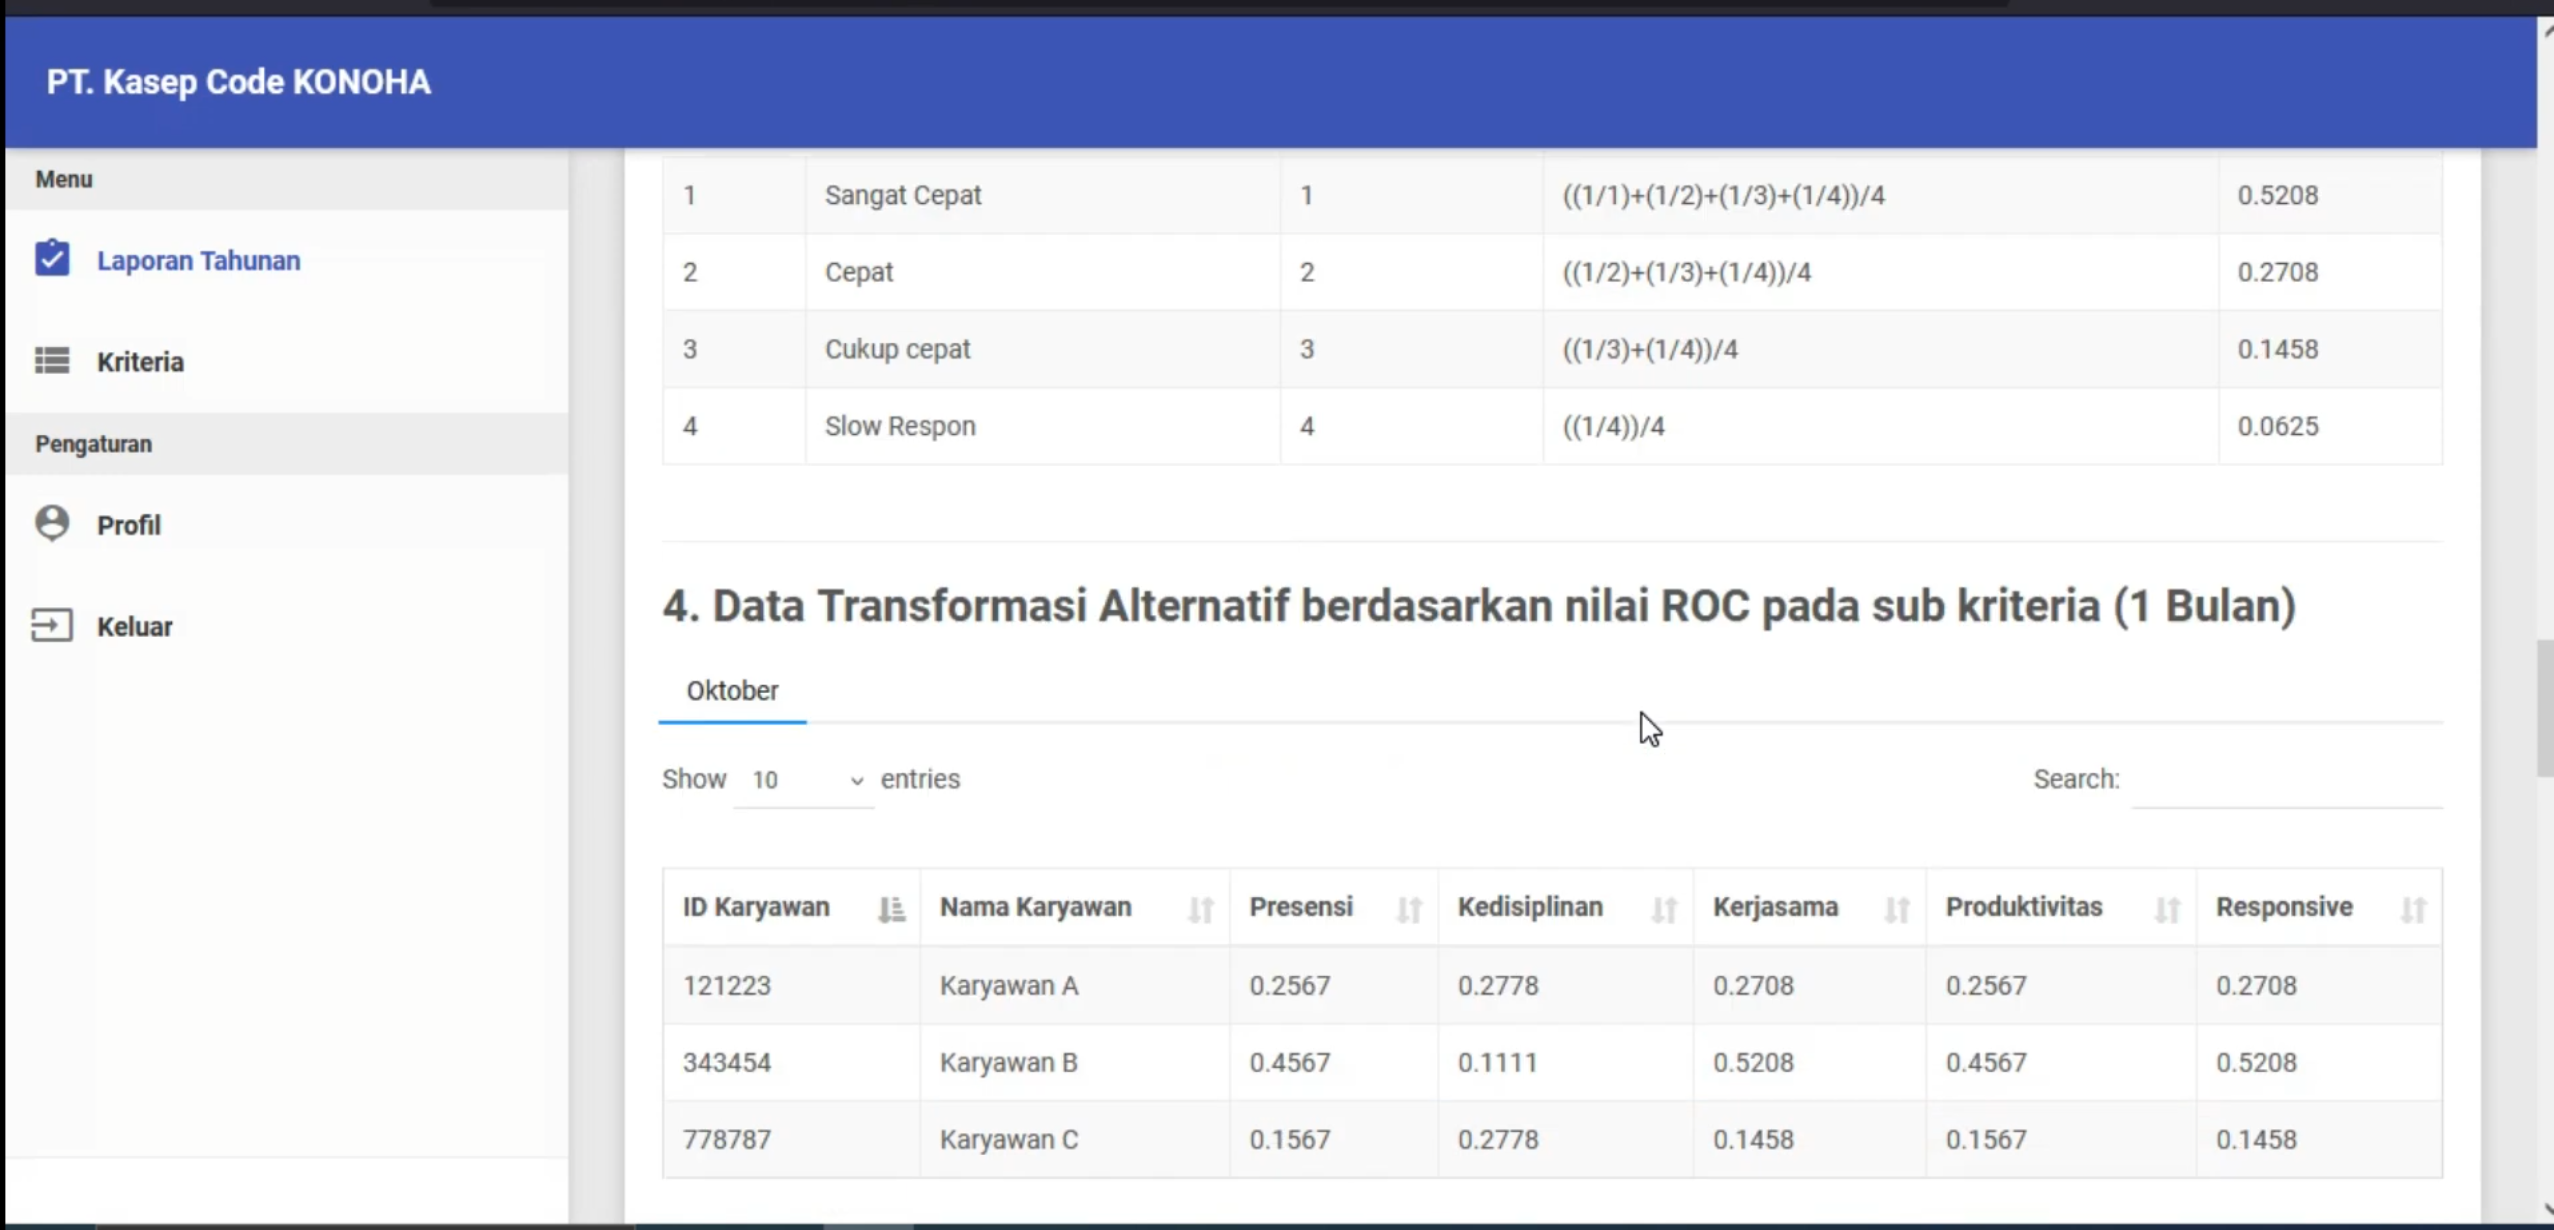Click formula ((1/2)+(1/3)+(1/4))/4

pyautogui.click(x=1686, y=272)
